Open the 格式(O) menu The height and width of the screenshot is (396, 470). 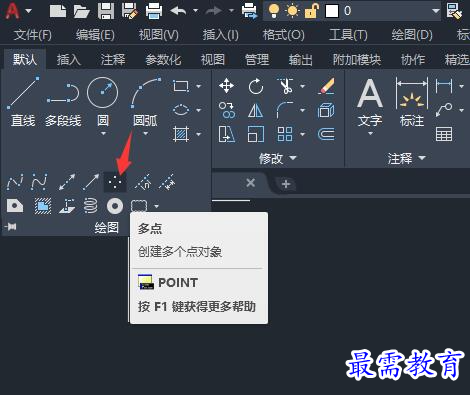click(284, 35)
